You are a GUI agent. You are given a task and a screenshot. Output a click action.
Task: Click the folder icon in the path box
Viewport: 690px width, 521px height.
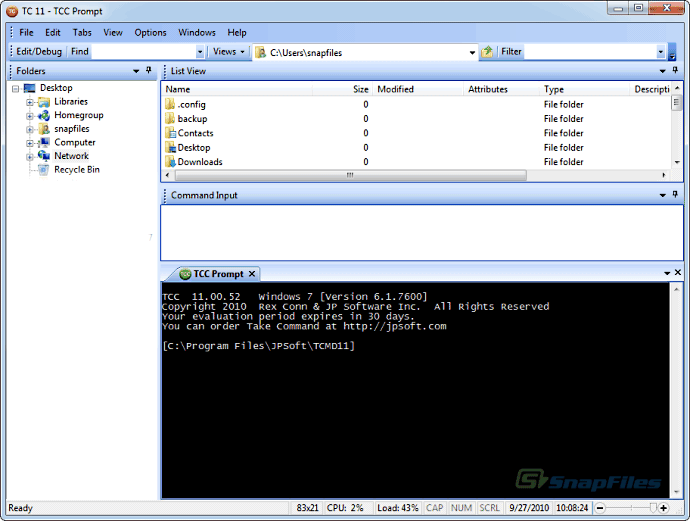click(261, 52)
